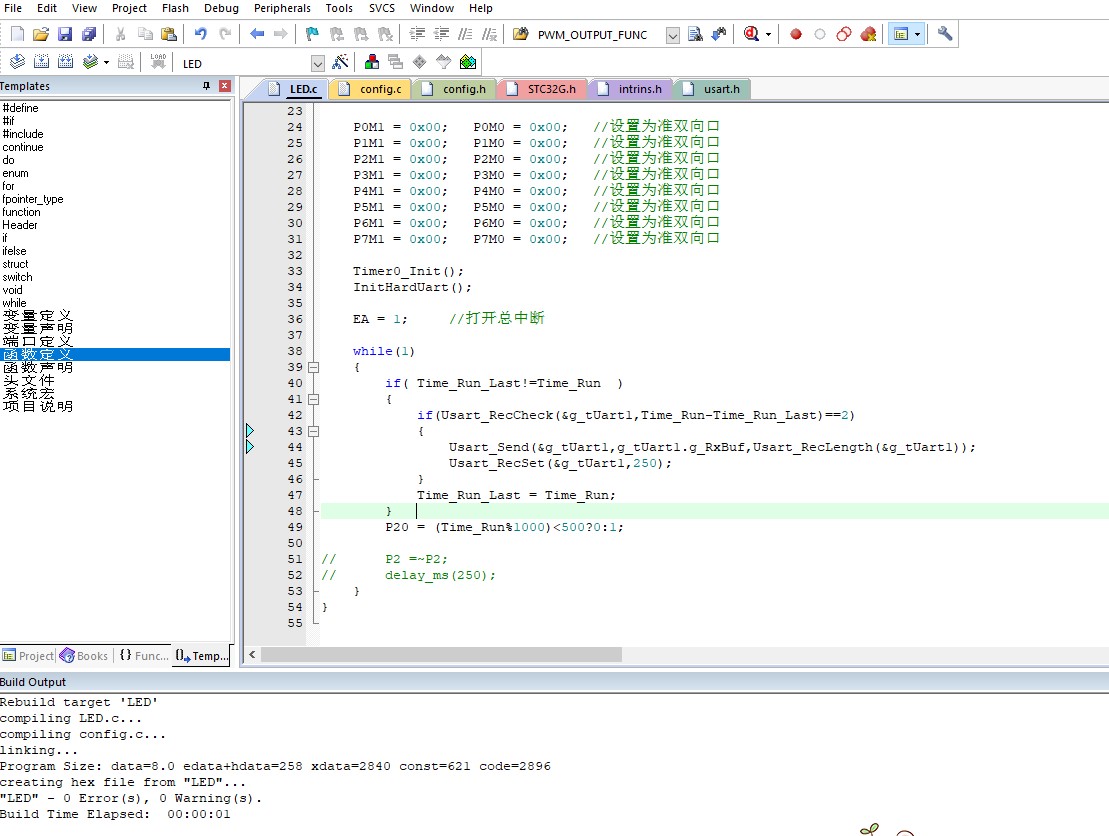Place cursor on the EA = 1 line

[x=380, y=319]
